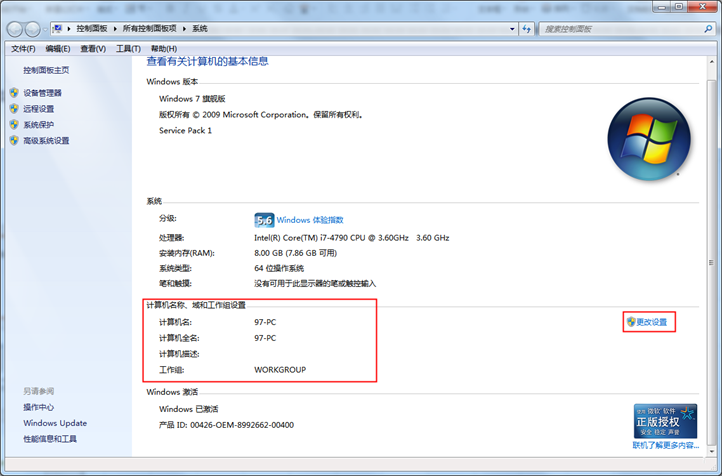Click Service Pack 1 text

click(x=186, y=131)
